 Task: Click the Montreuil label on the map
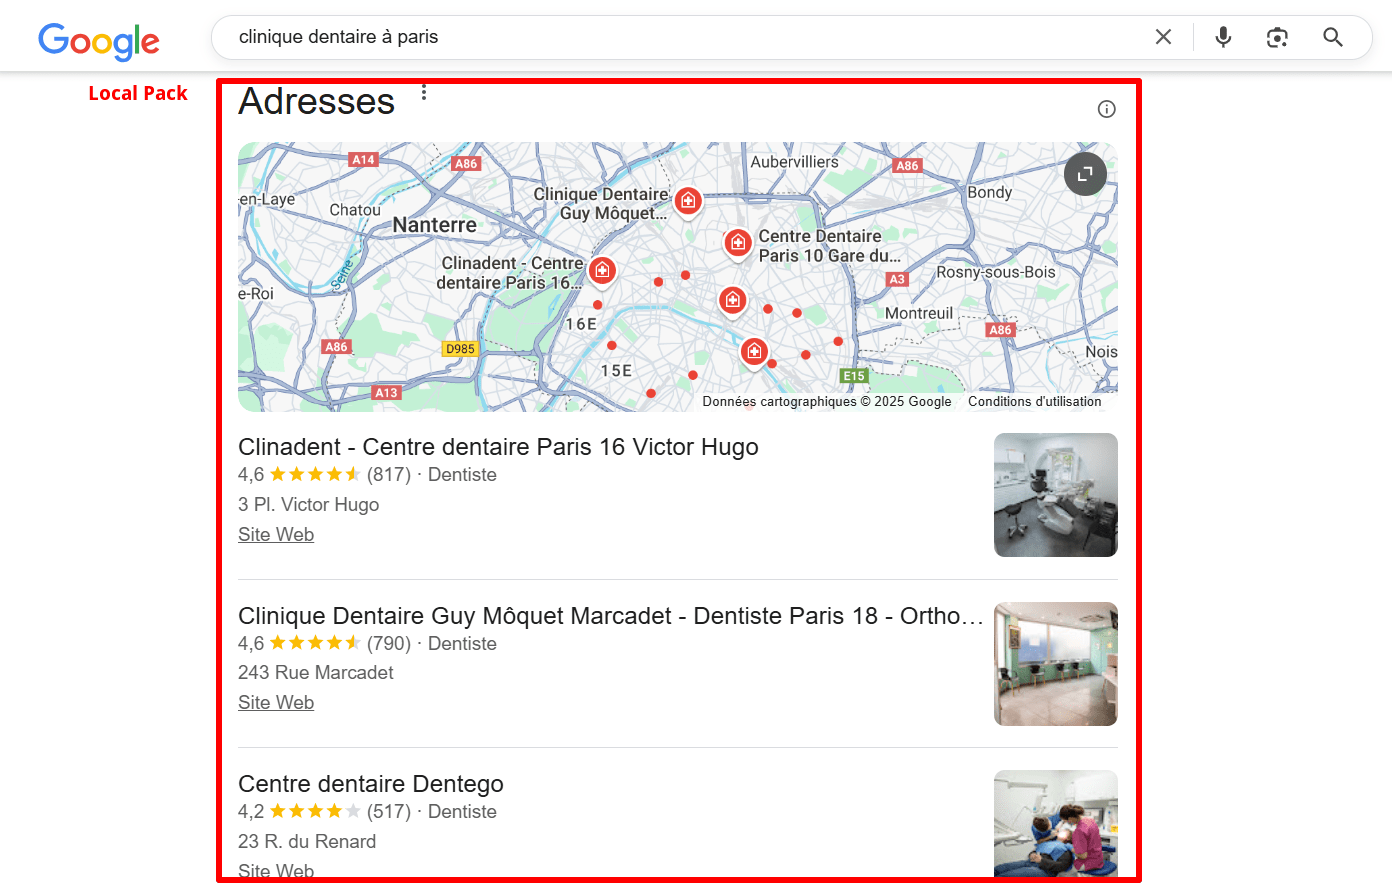tap(919, 314)
